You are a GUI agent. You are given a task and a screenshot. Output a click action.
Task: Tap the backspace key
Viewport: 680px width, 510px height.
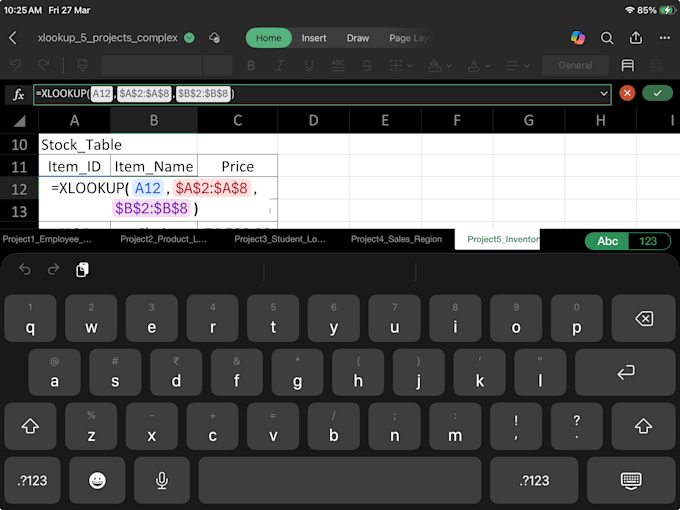click(x=644, y=319)
